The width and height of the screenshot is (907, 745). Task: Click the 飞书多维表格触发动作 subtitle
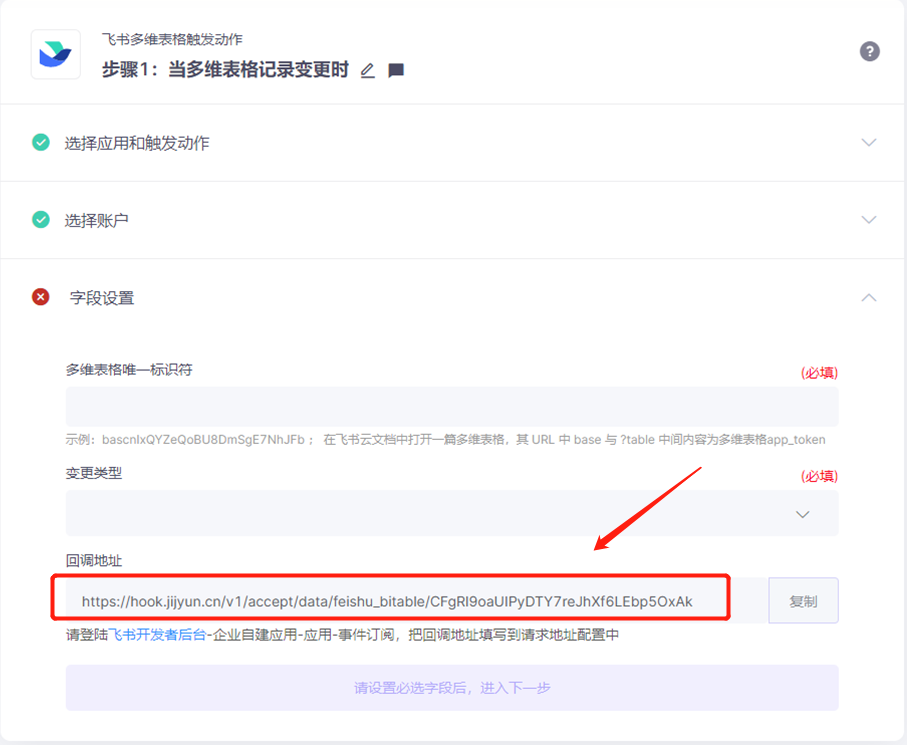pos(172,39)
